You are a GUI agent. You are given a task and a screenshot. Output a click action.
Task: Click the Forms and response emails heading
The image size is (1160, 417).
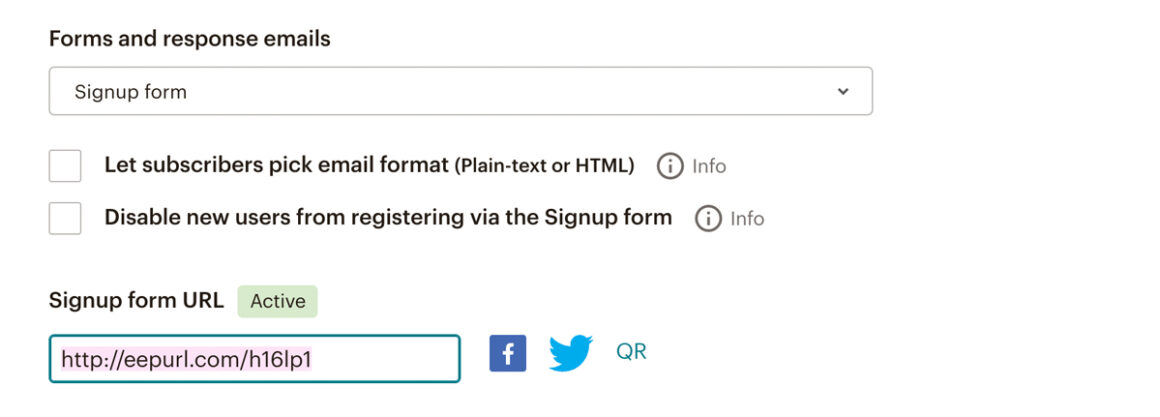point(189,39)
